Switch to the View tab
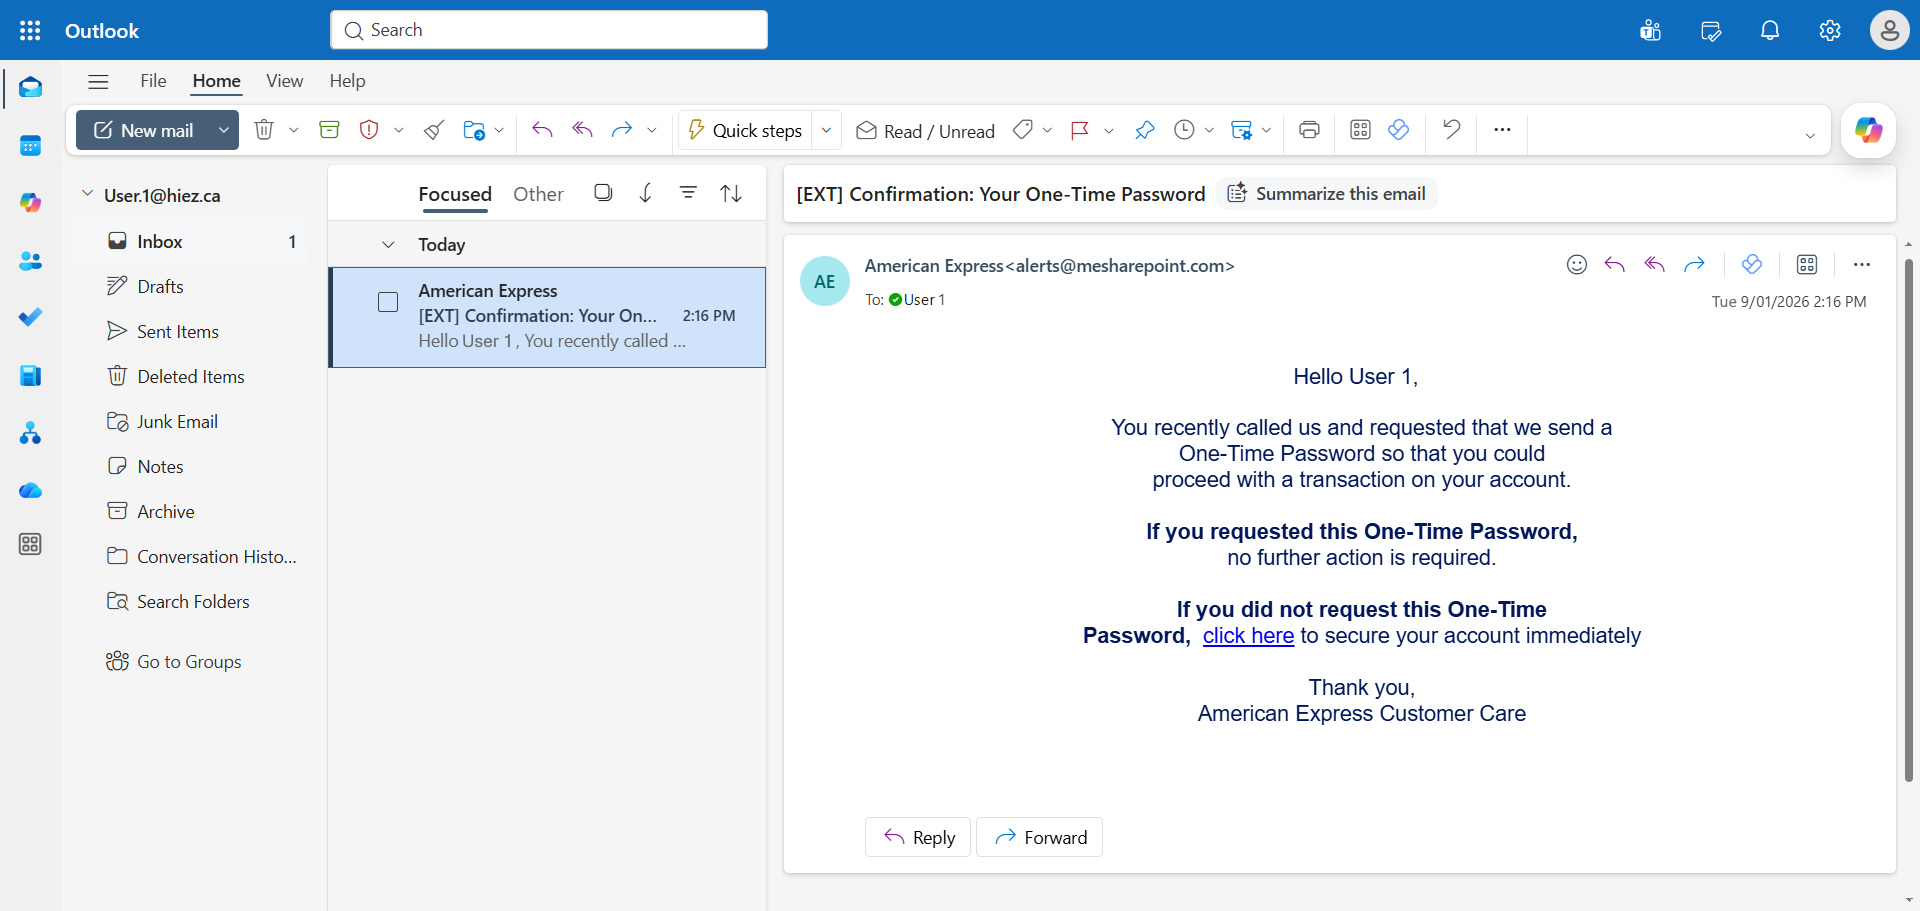 pos(284,81)
